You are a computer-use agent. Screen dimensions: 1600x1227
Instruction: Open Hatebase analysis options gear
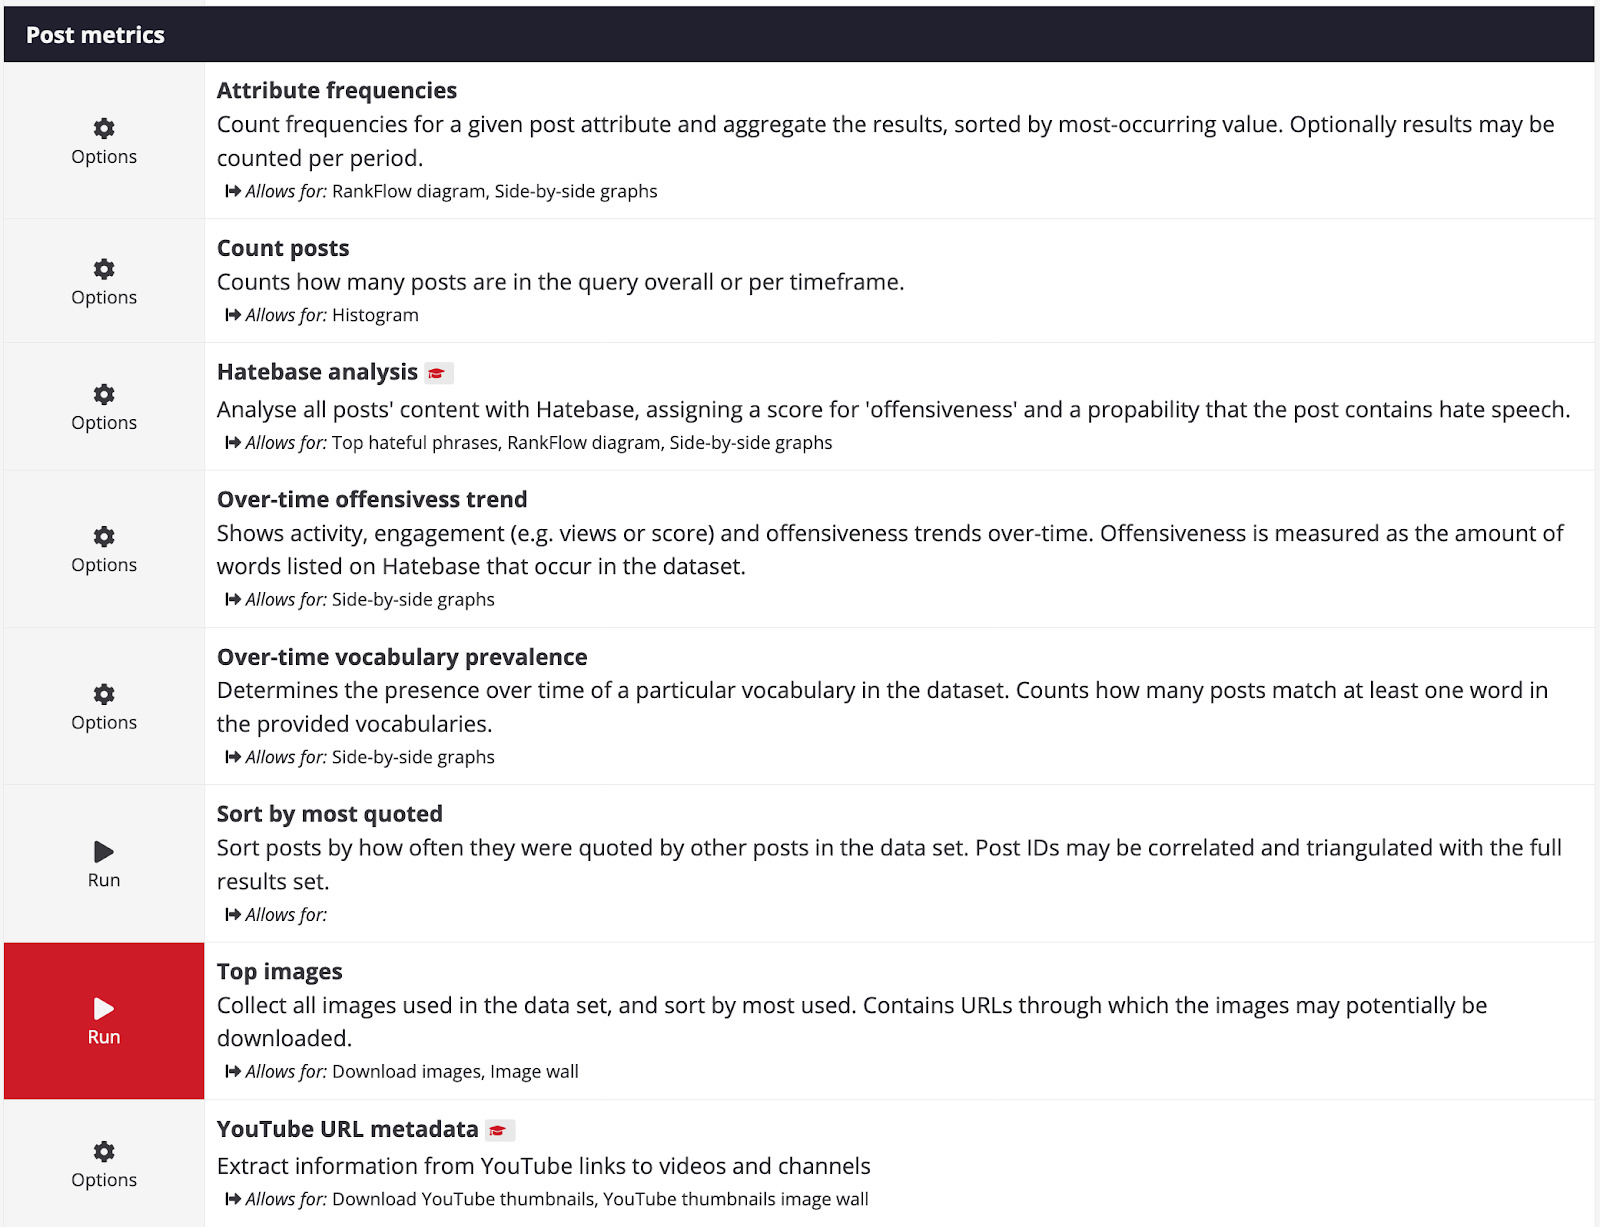pos(104,394)
